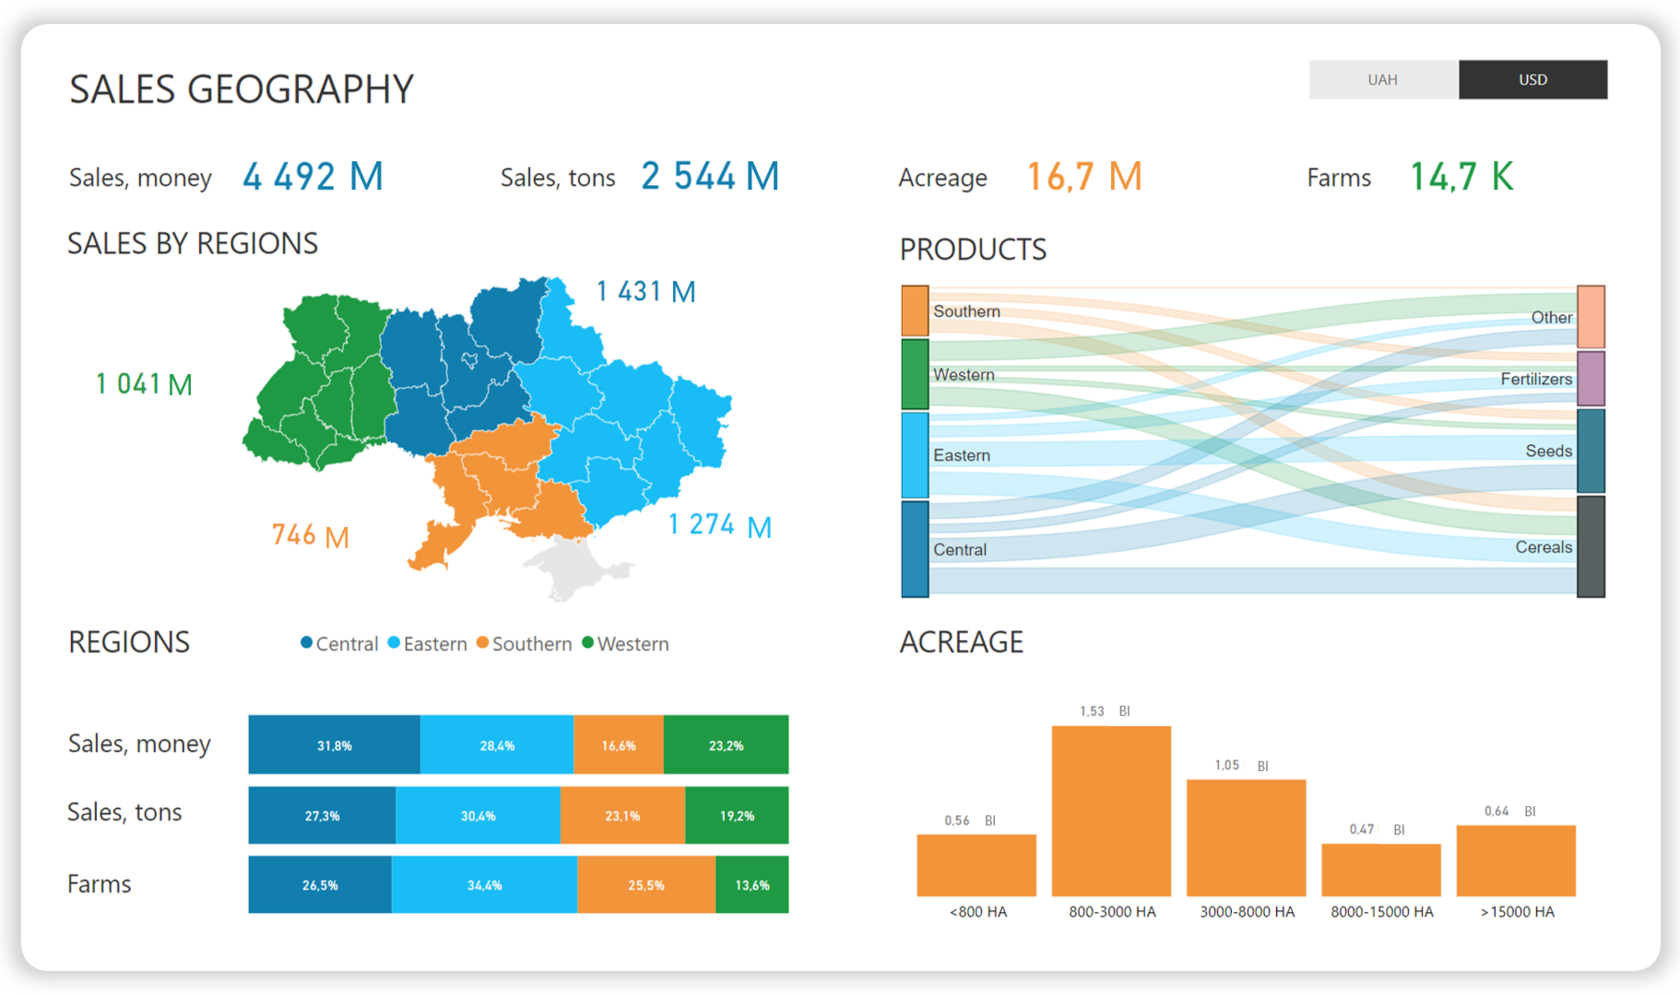Select the Central legend dot
This screenshot has width=1680, height=995.
(305, 643)
